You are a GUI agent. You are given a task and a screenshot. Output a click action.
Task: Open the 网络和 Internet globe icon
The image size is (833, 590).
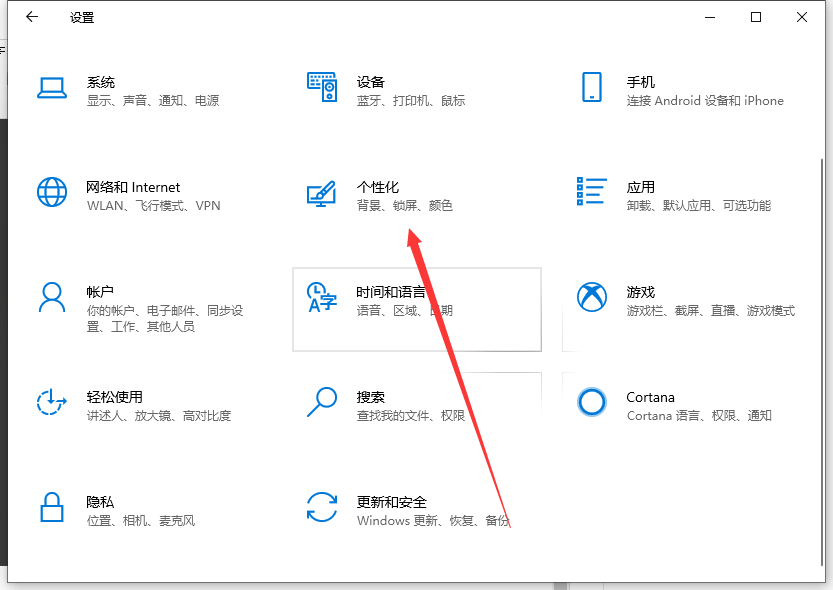coord(52,192)
